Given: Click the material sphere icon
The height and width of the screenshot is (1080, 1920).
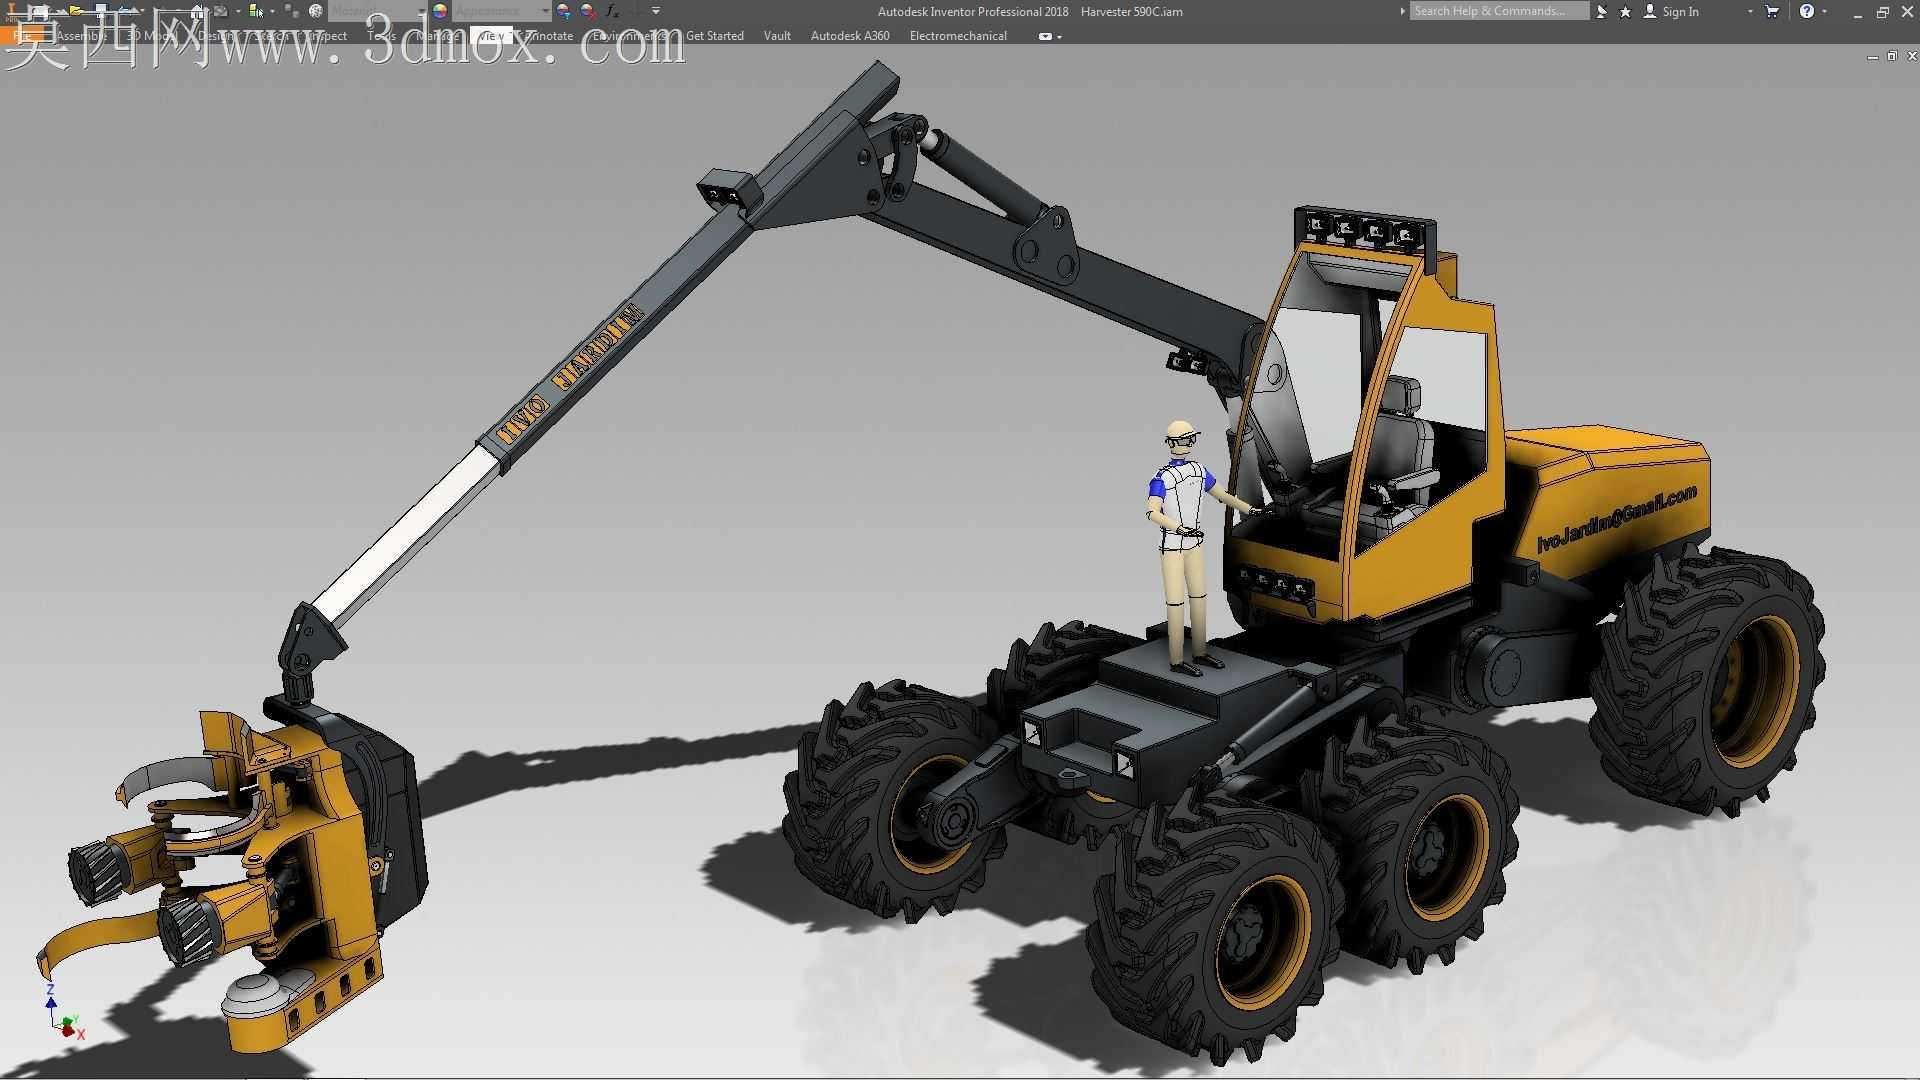Looking at the screenshot, I should [316, 11].
